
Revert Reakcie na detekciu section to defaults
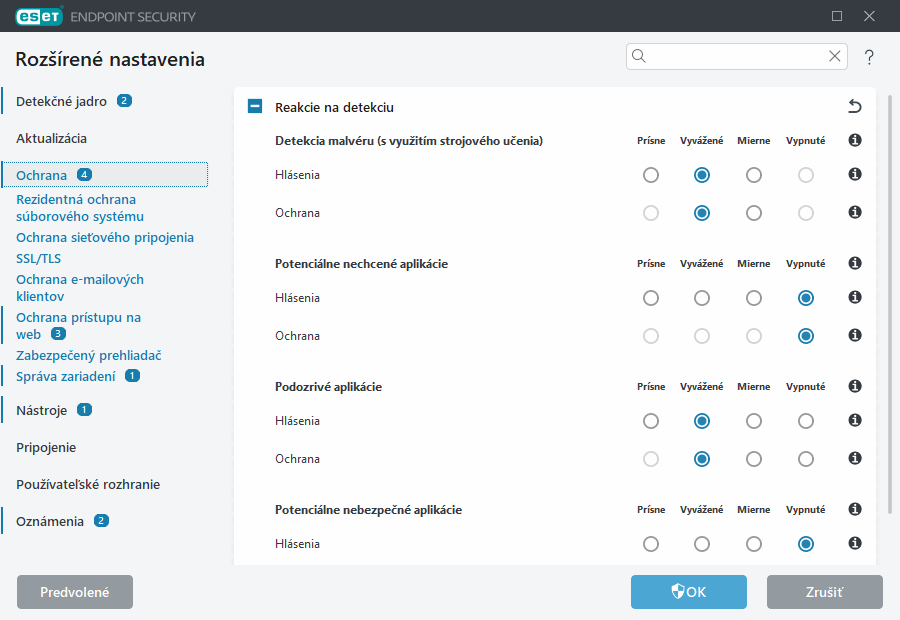click(855, 106)
